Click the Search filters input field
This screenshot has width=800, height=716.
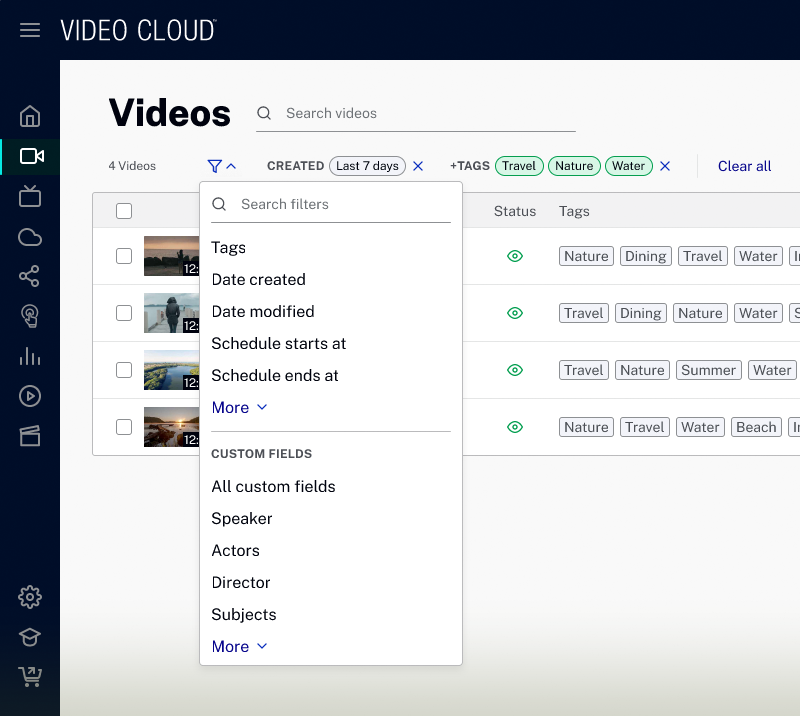[x=340, y=204]
